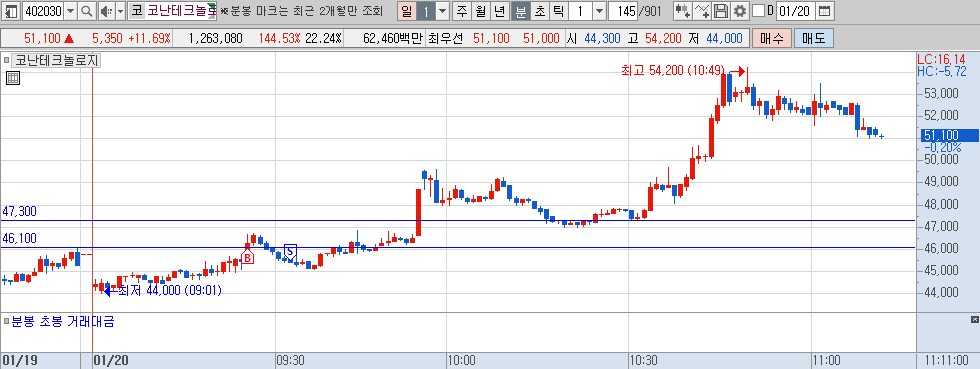Open the dropdown next to the speaker icon

(x=120, y=11)
